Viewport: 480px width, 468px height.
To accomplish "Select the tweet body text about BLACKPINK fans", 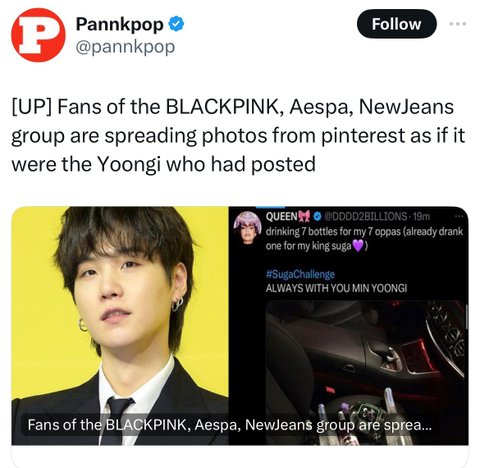I will click(x=238, y=136).
